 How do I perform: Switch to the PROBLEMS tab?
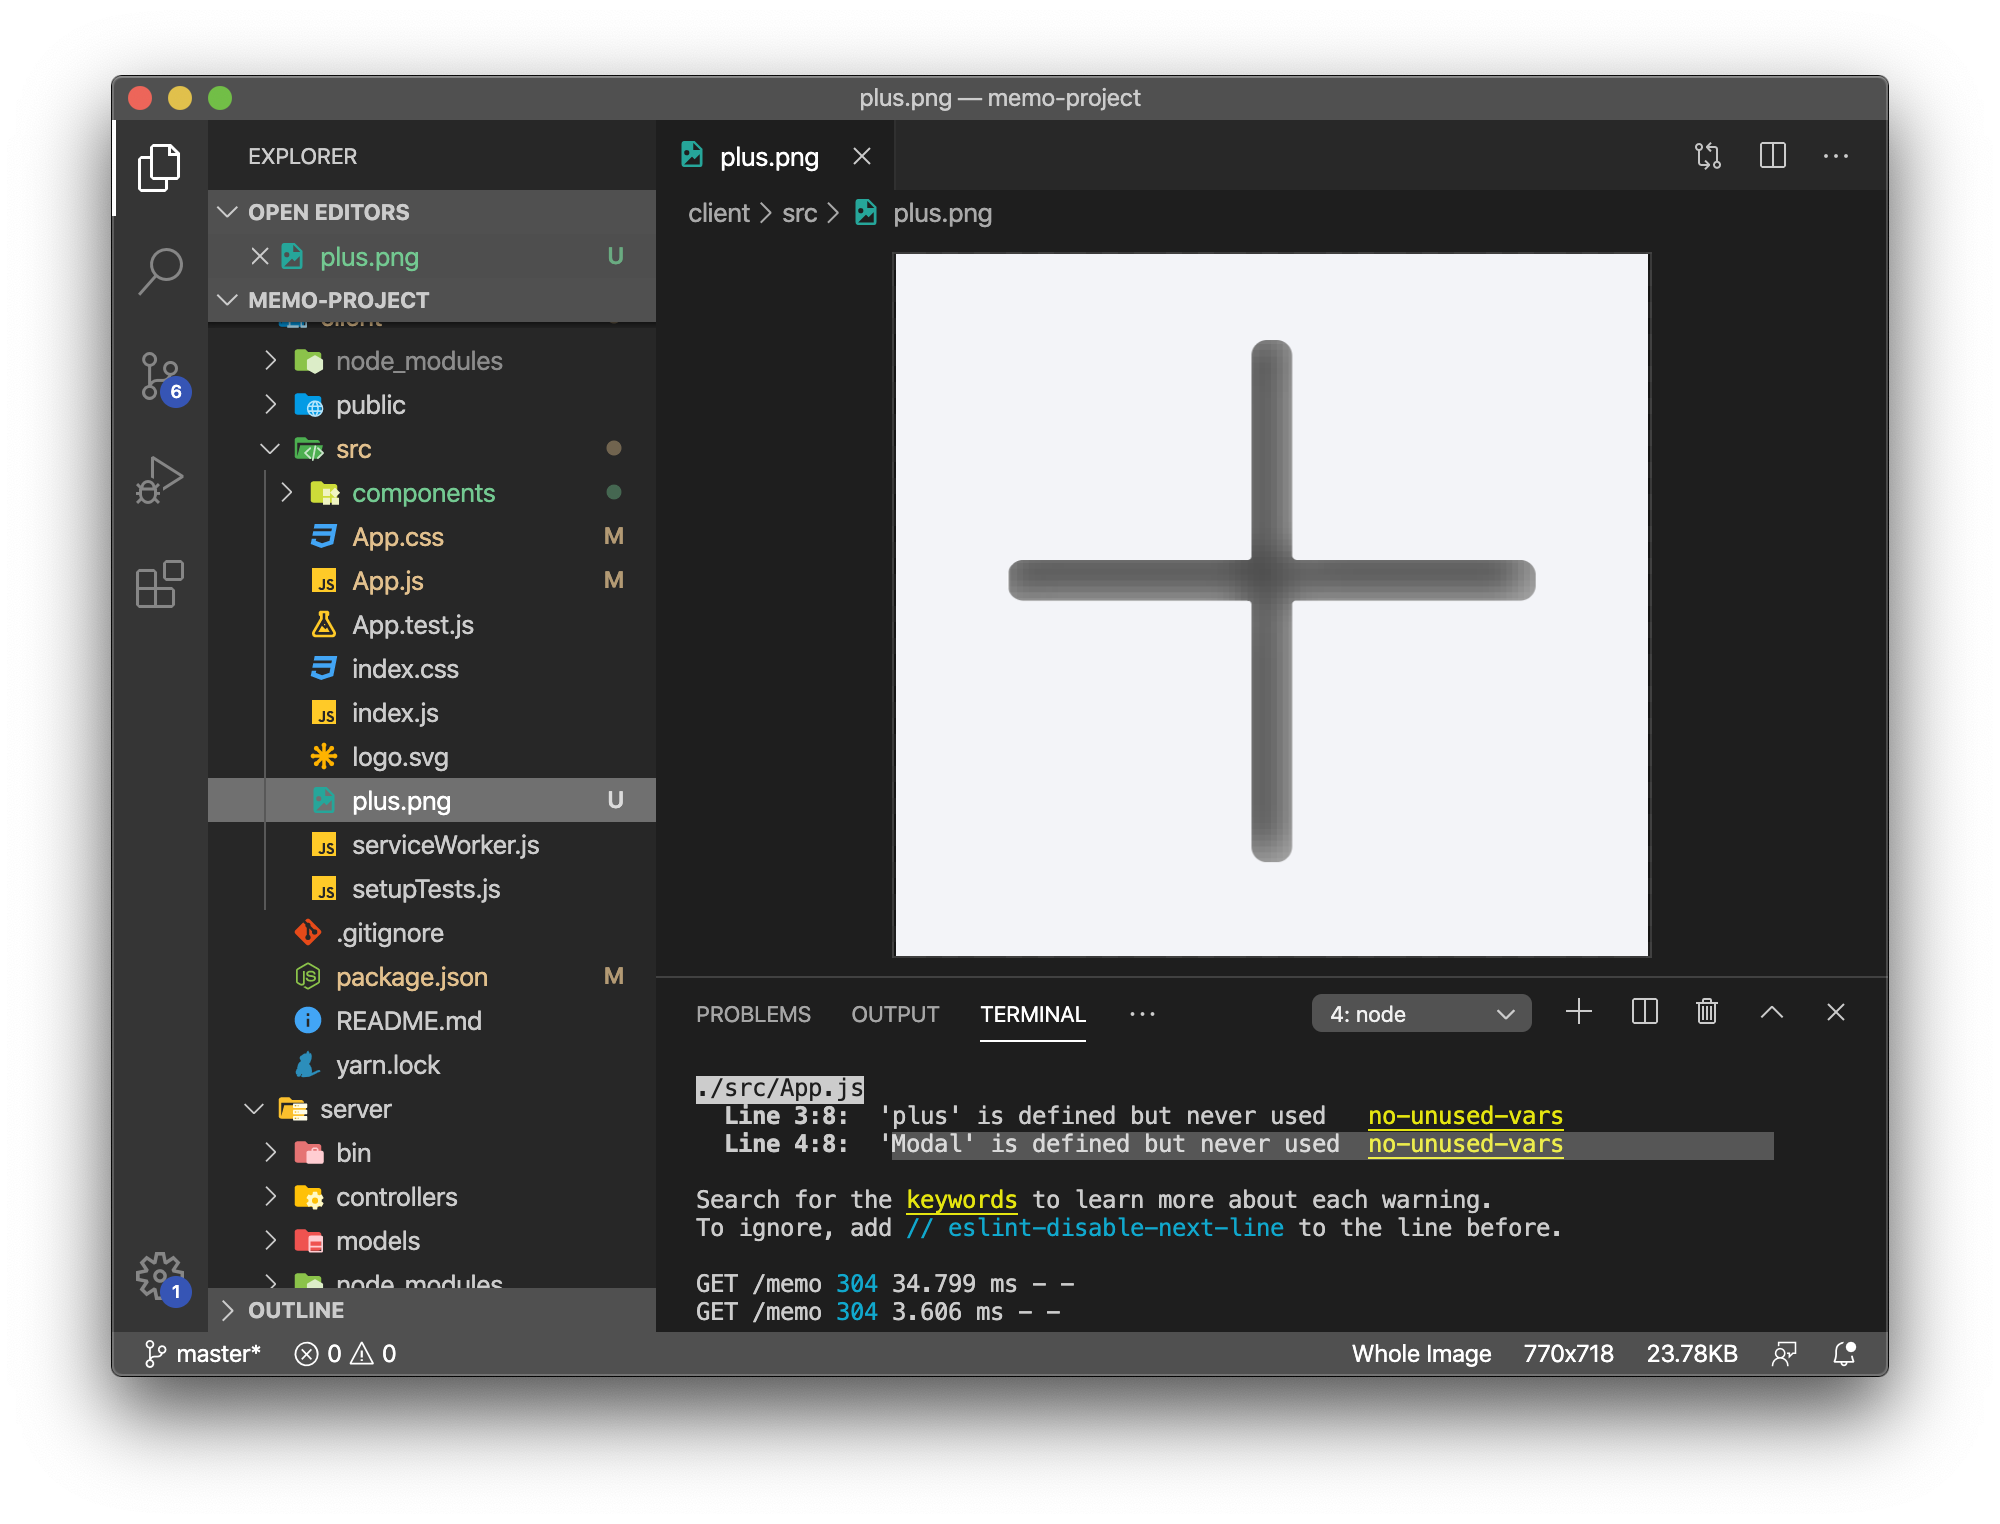click(x=753, y=1014)
